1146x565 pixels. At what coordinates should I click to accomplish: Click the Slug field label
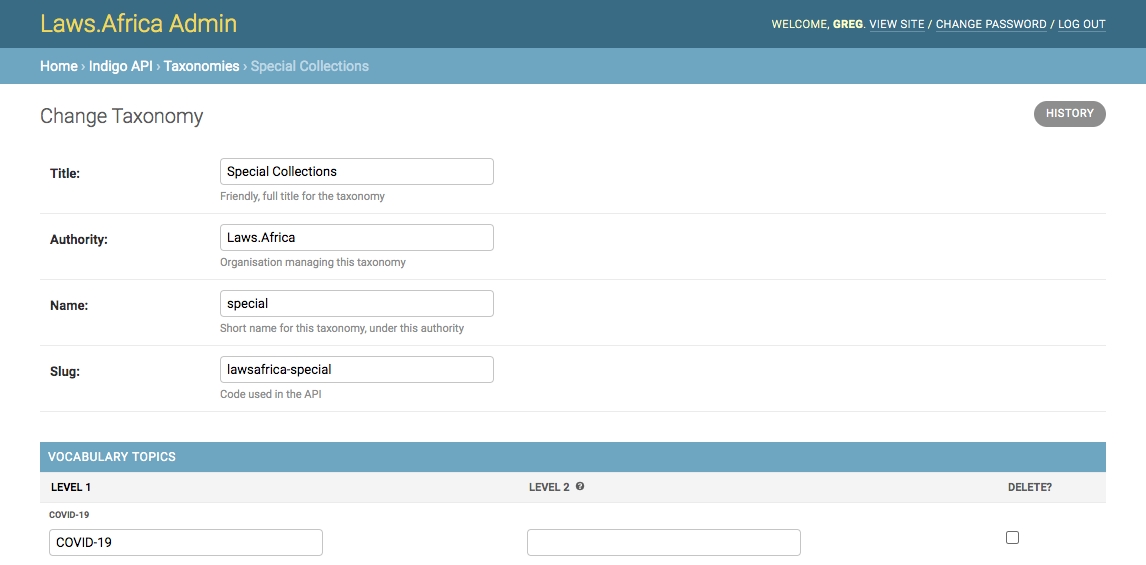pos(65,372)
